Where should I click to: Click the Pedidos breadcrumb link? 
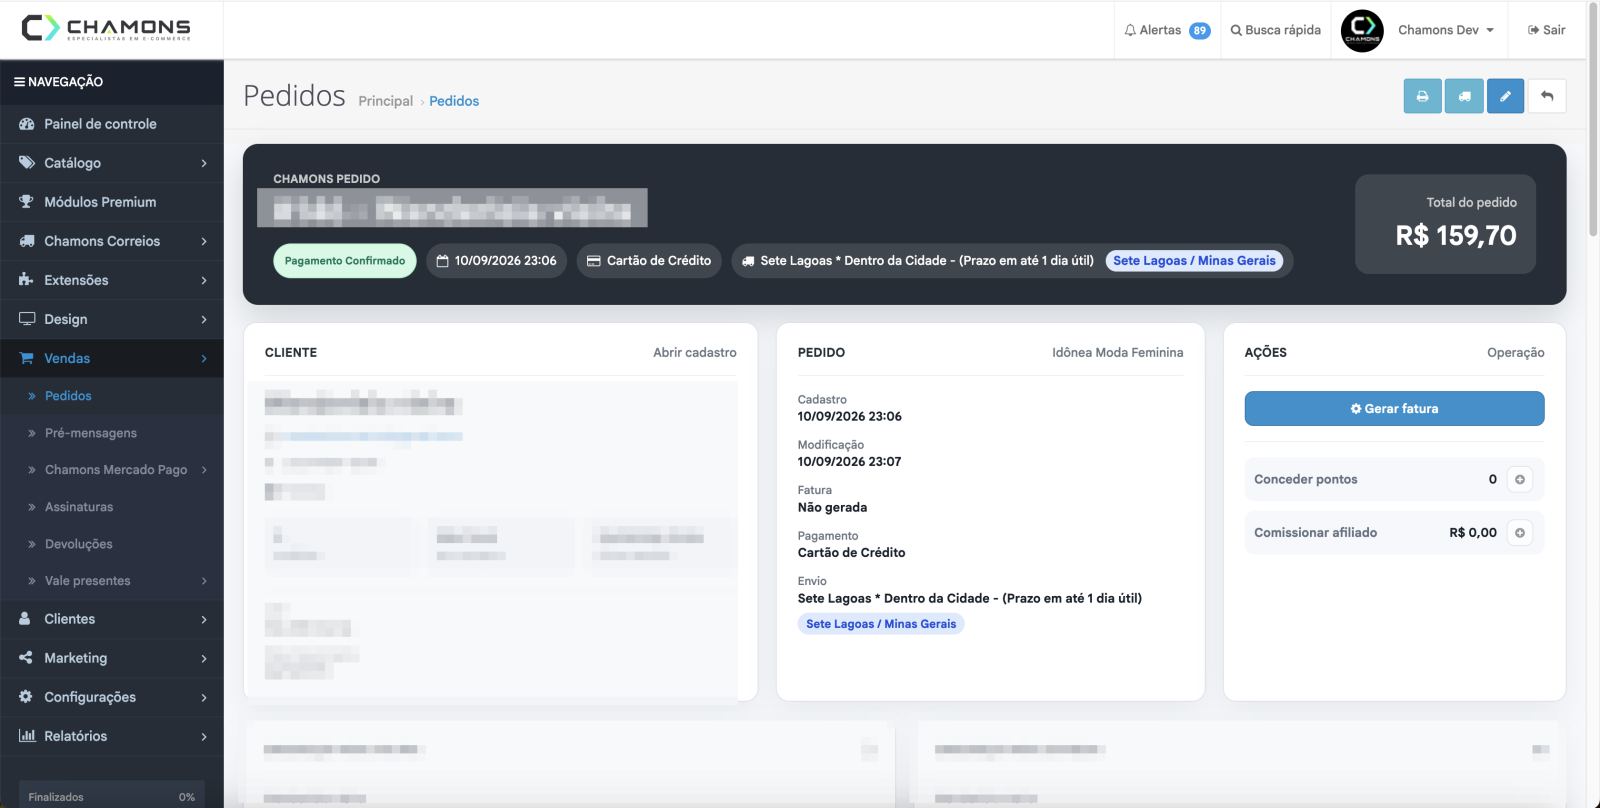(x=454, y=101)
